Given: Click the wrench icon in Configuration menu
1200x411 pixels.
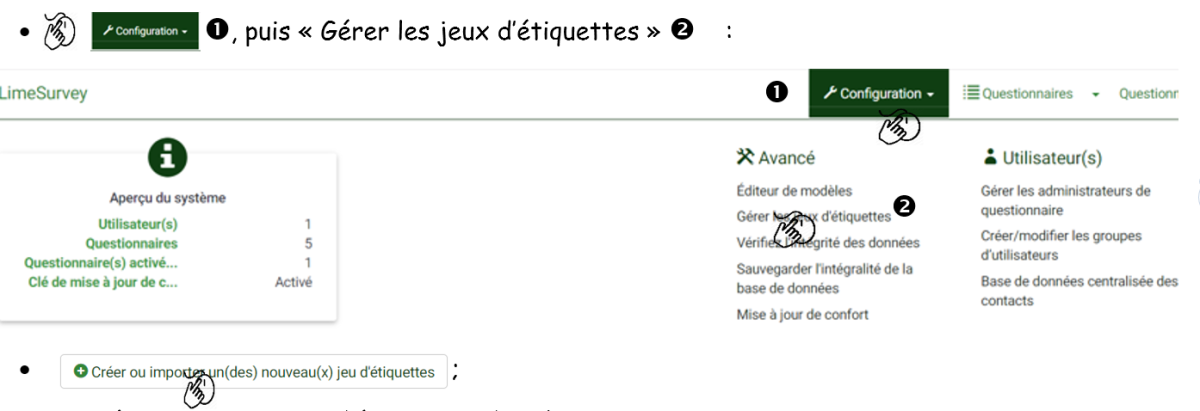Looking at the screenshot, I should tap(829, 94).
